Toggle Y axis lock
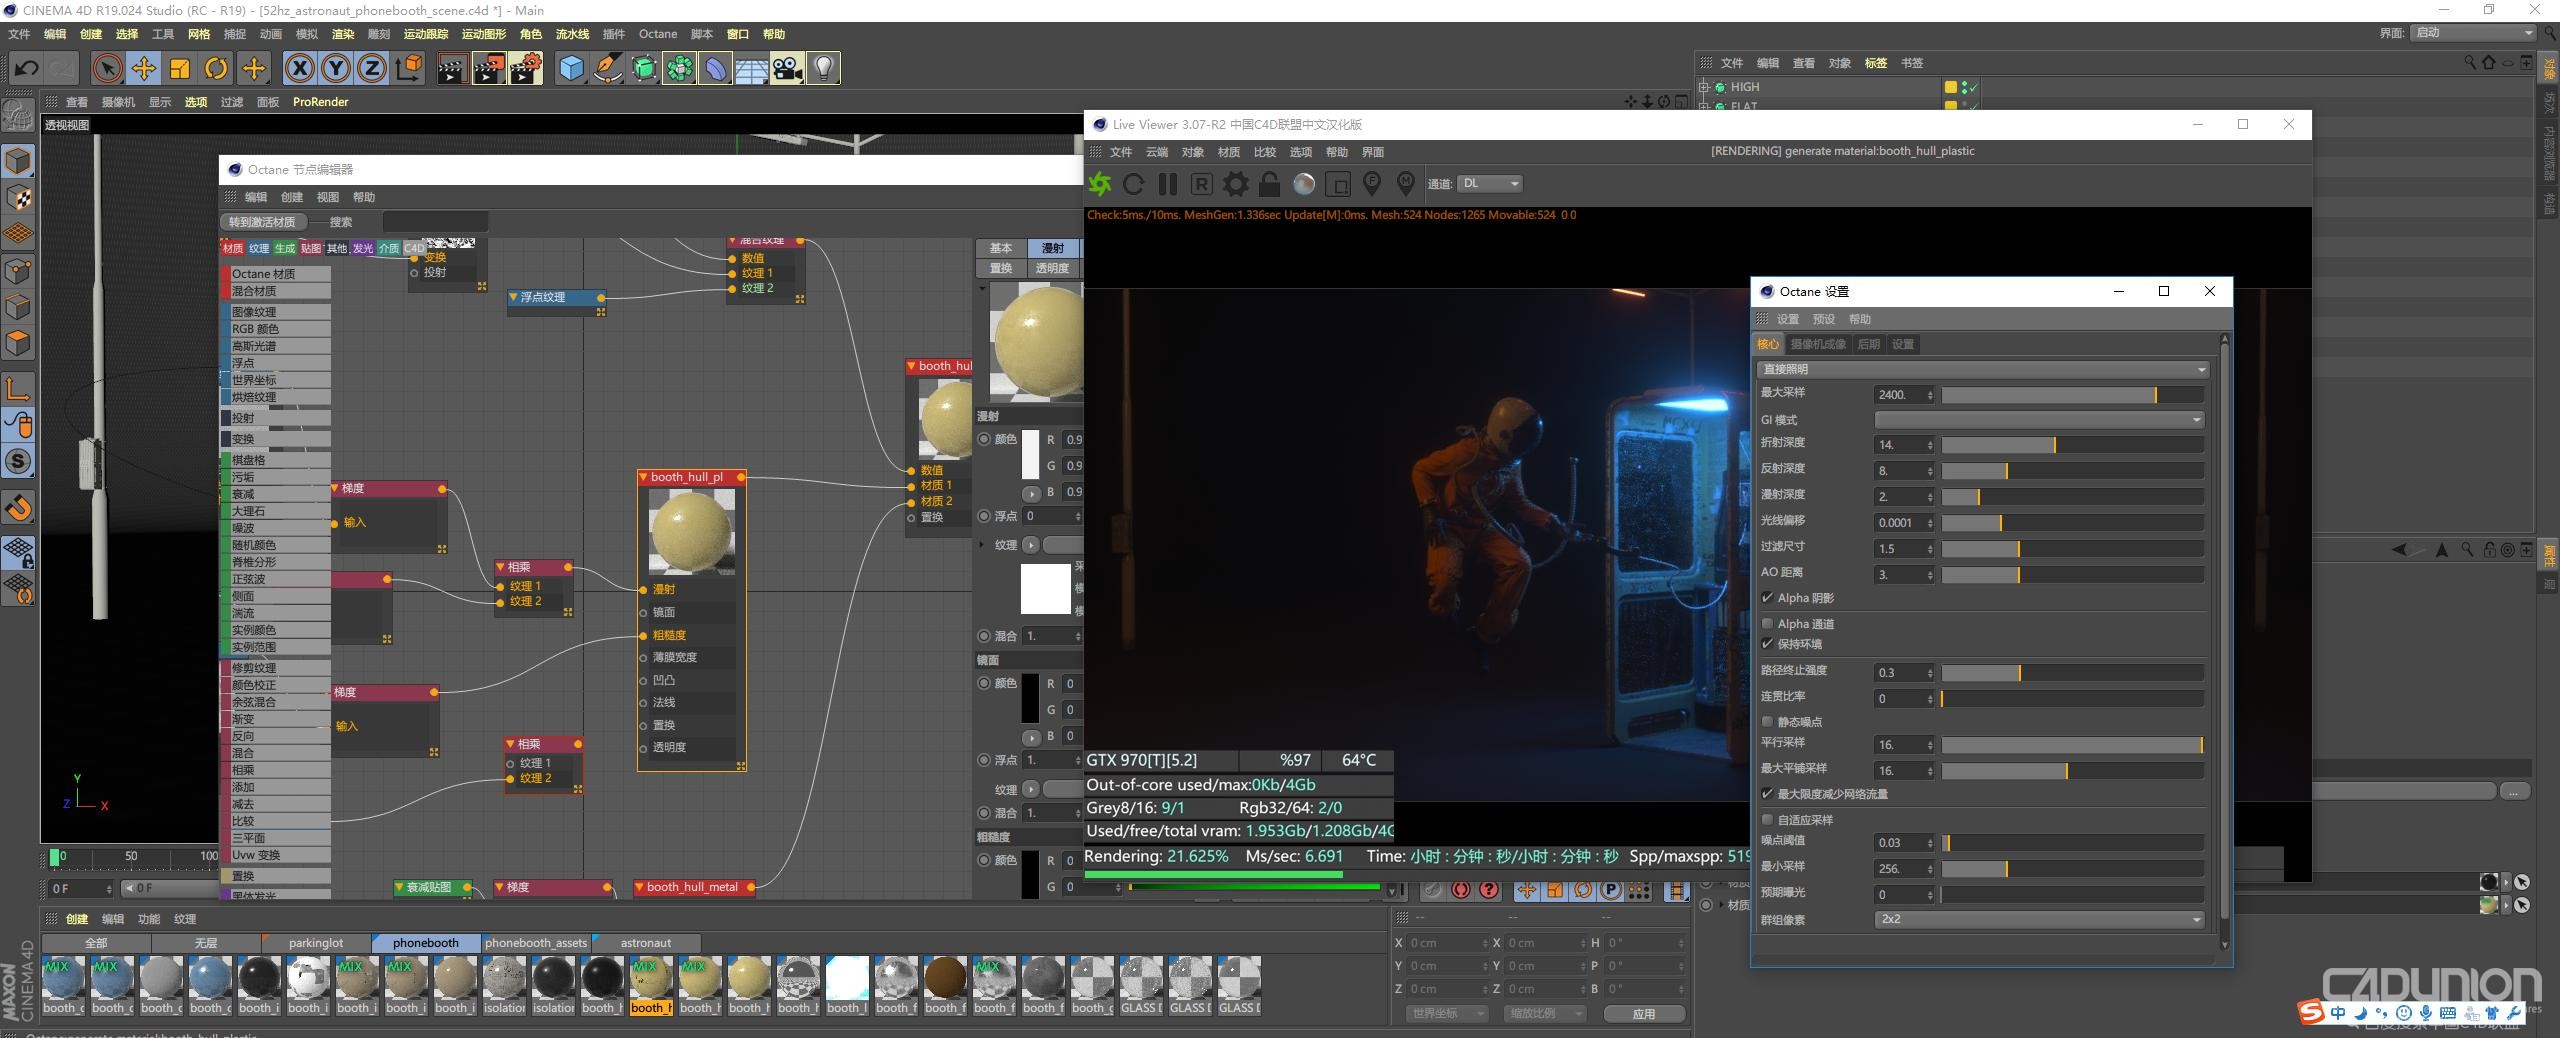This screenshot has width=2560, height=1038. tap(336, 68)
